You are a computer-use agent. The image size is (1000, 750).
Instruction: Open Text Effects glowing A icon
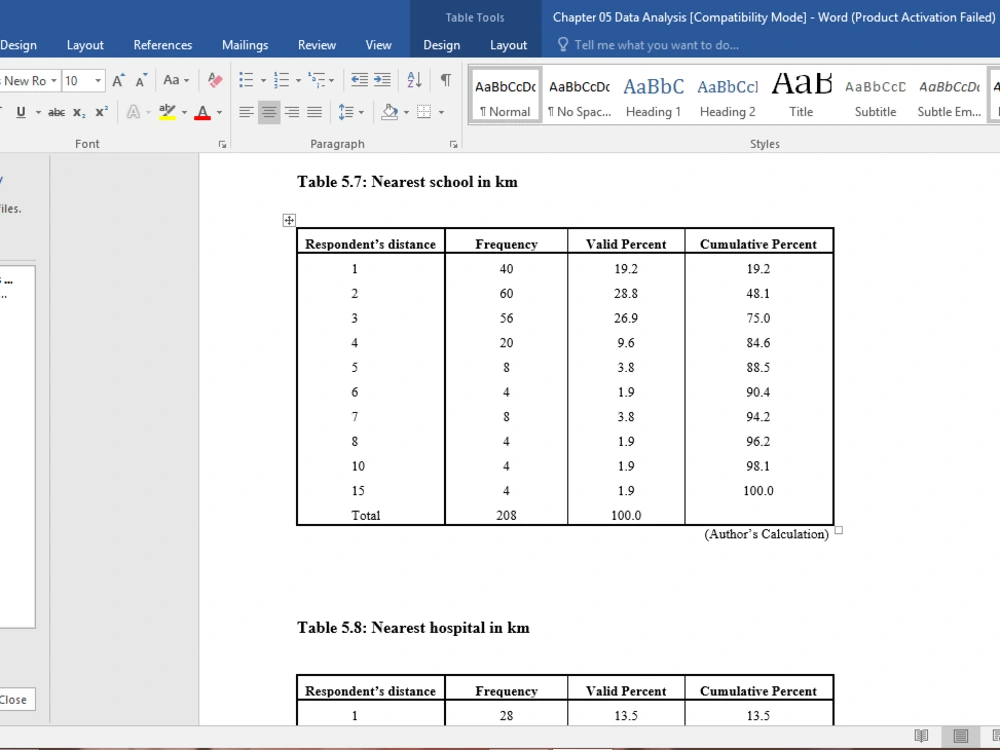click(133, 112)
